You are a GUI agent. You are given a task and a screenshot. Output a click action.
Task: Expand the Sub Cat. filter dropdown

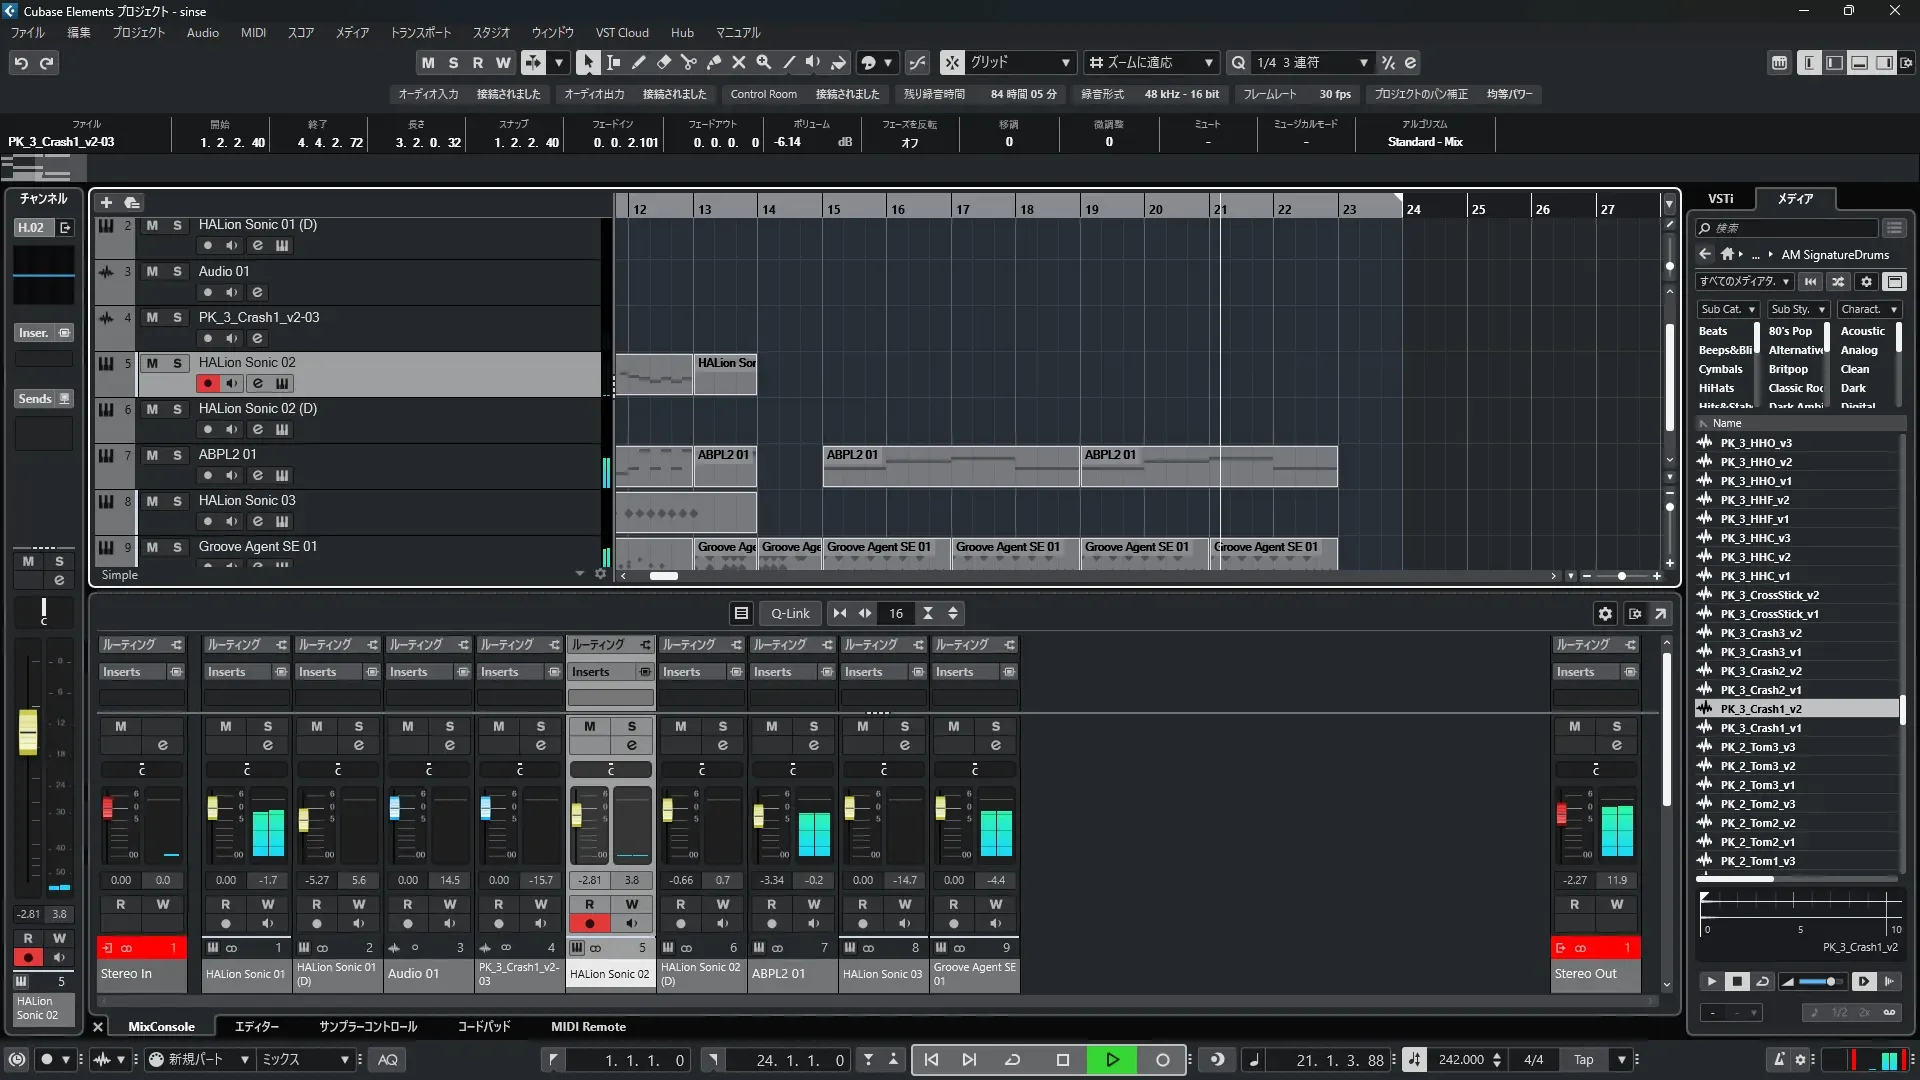[1728, 309]
